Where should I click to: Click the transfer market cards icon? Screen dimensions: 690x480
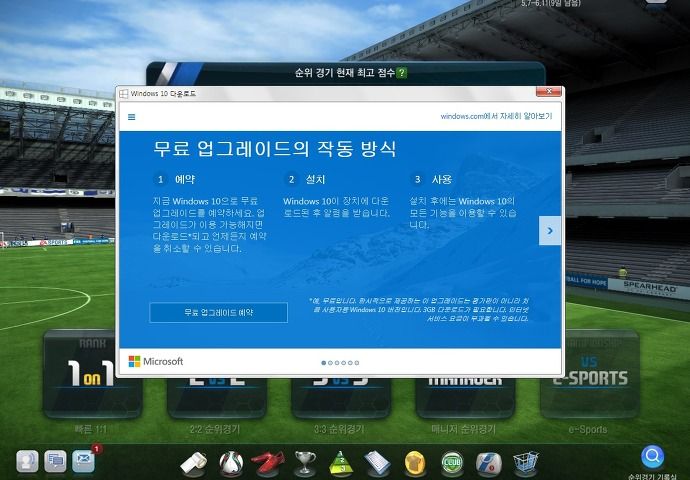pyautogui.click(x=488, y=464)
